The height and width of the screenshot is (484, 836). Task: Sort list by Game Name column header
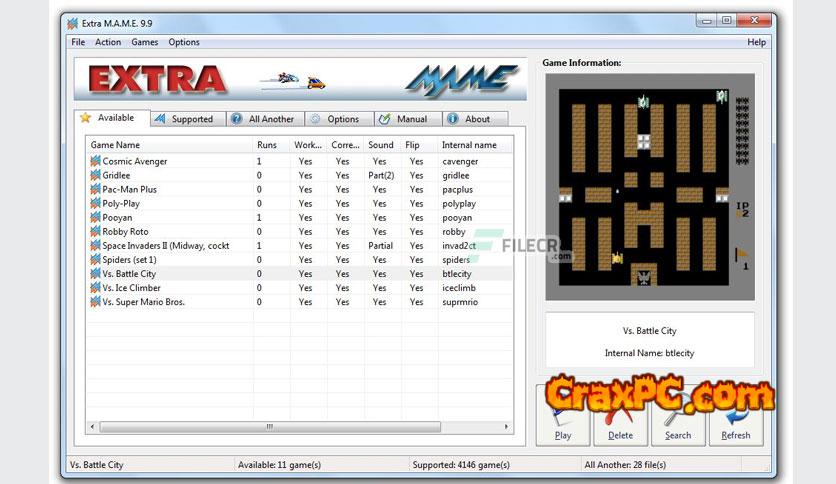(x=168, y=145)
